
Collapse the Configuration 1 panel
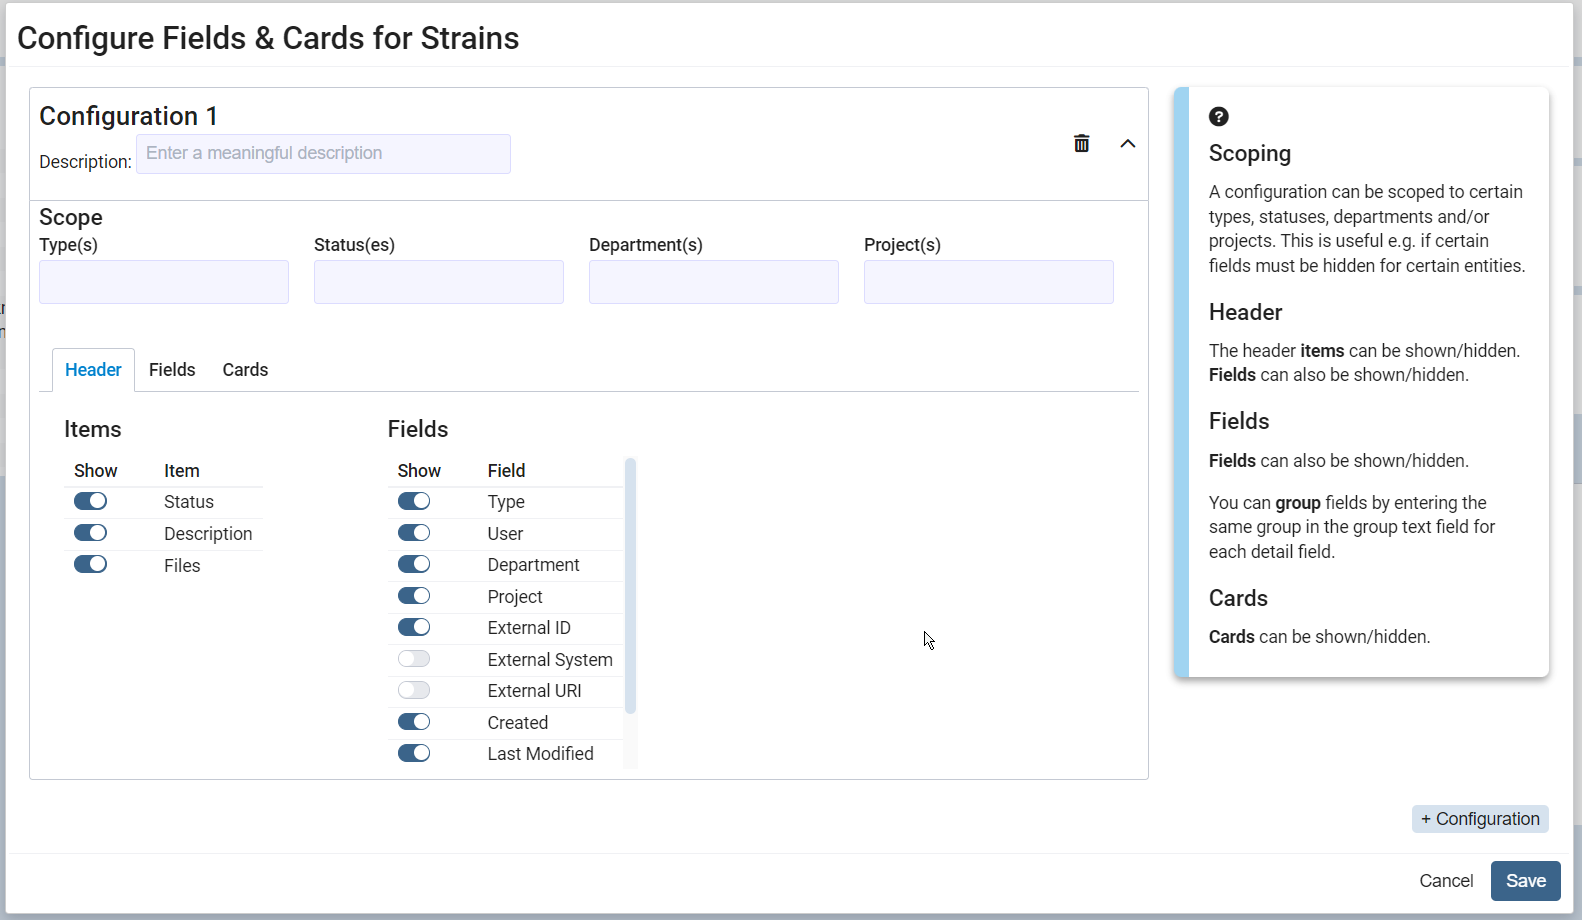coord(1127,143)
